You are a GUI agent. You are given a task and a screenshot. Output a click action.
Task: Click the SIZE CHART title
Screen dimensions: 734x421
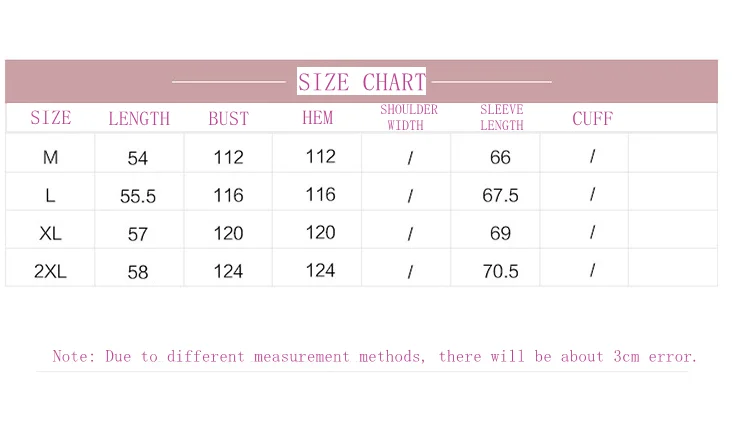click(x=361, y=82)
